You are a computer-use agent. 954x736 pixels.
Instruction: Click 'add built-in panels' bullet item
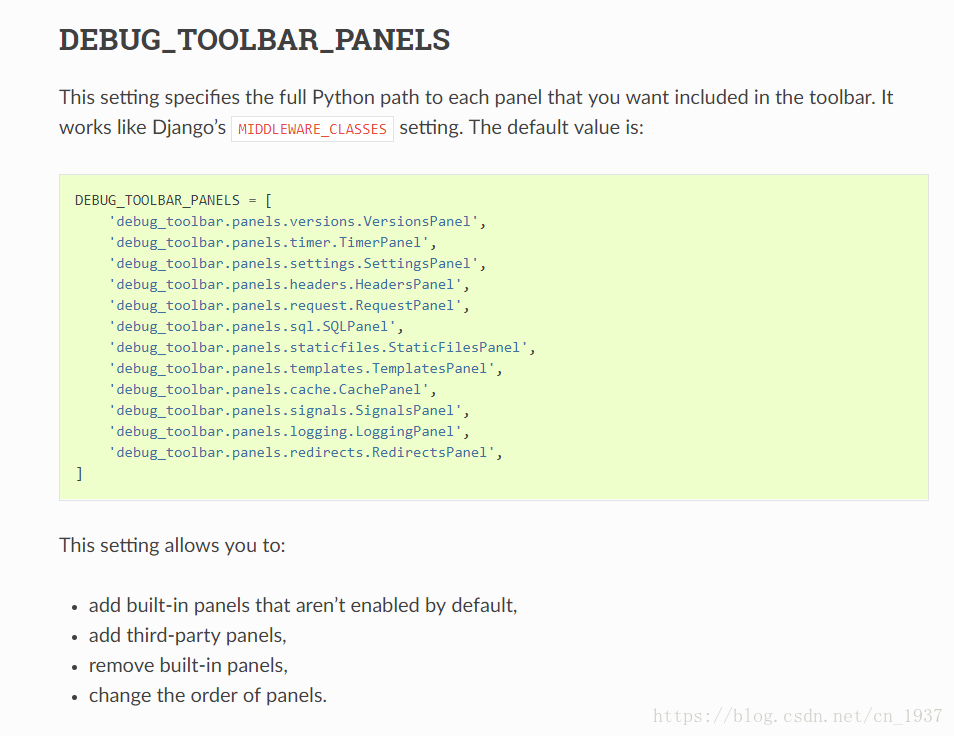(x=302, y=605)
